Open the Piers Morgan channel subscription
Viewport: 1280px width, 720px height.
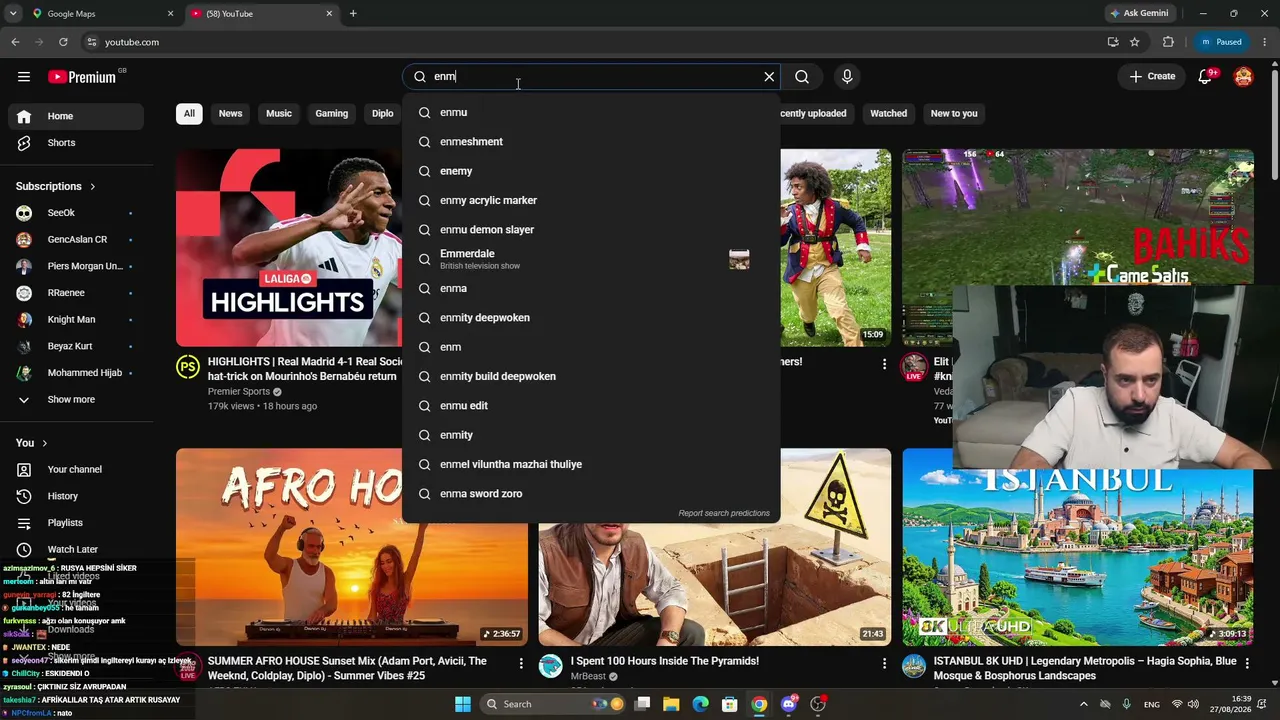click(76, 266)
